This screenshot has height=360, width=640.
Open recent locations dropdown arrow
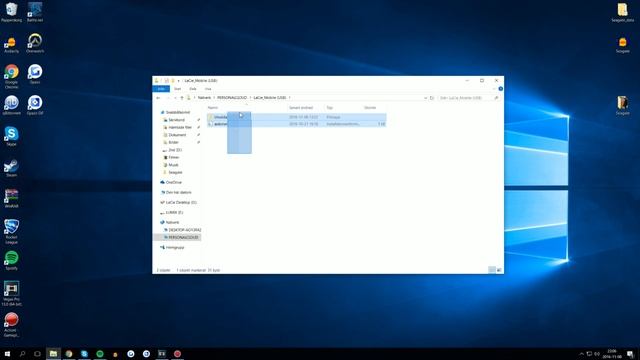click(x=175, y=98)
